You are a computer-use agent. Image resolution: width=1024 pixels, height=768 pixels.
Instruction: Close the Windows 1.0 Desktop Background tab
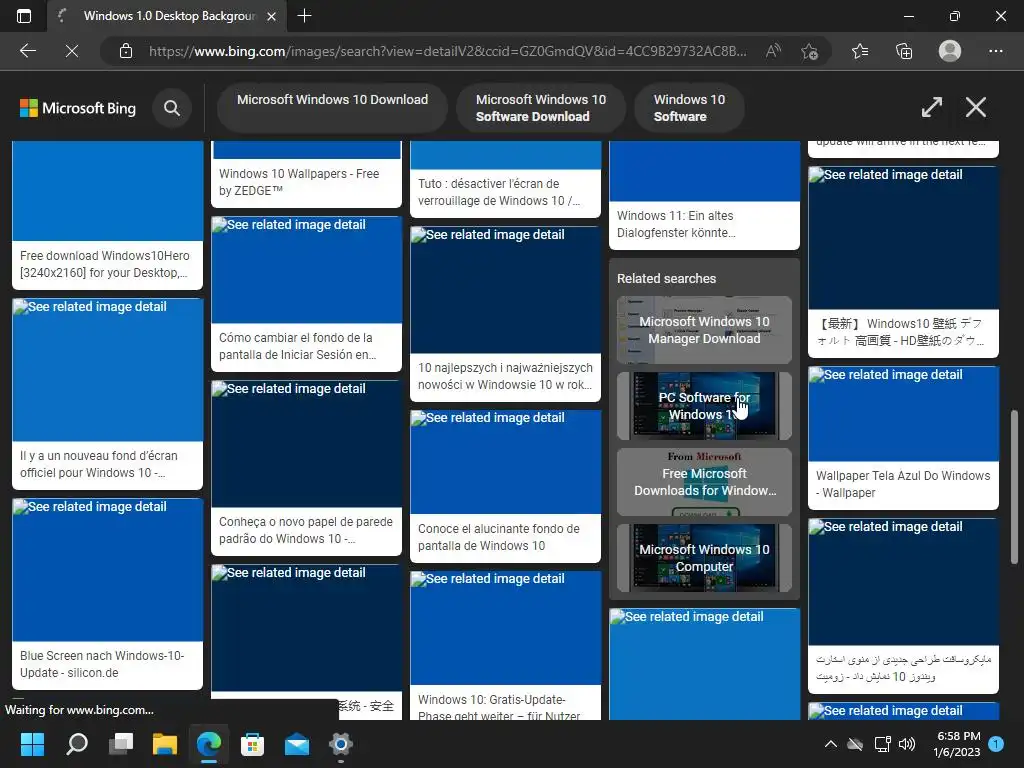point(272,16)
